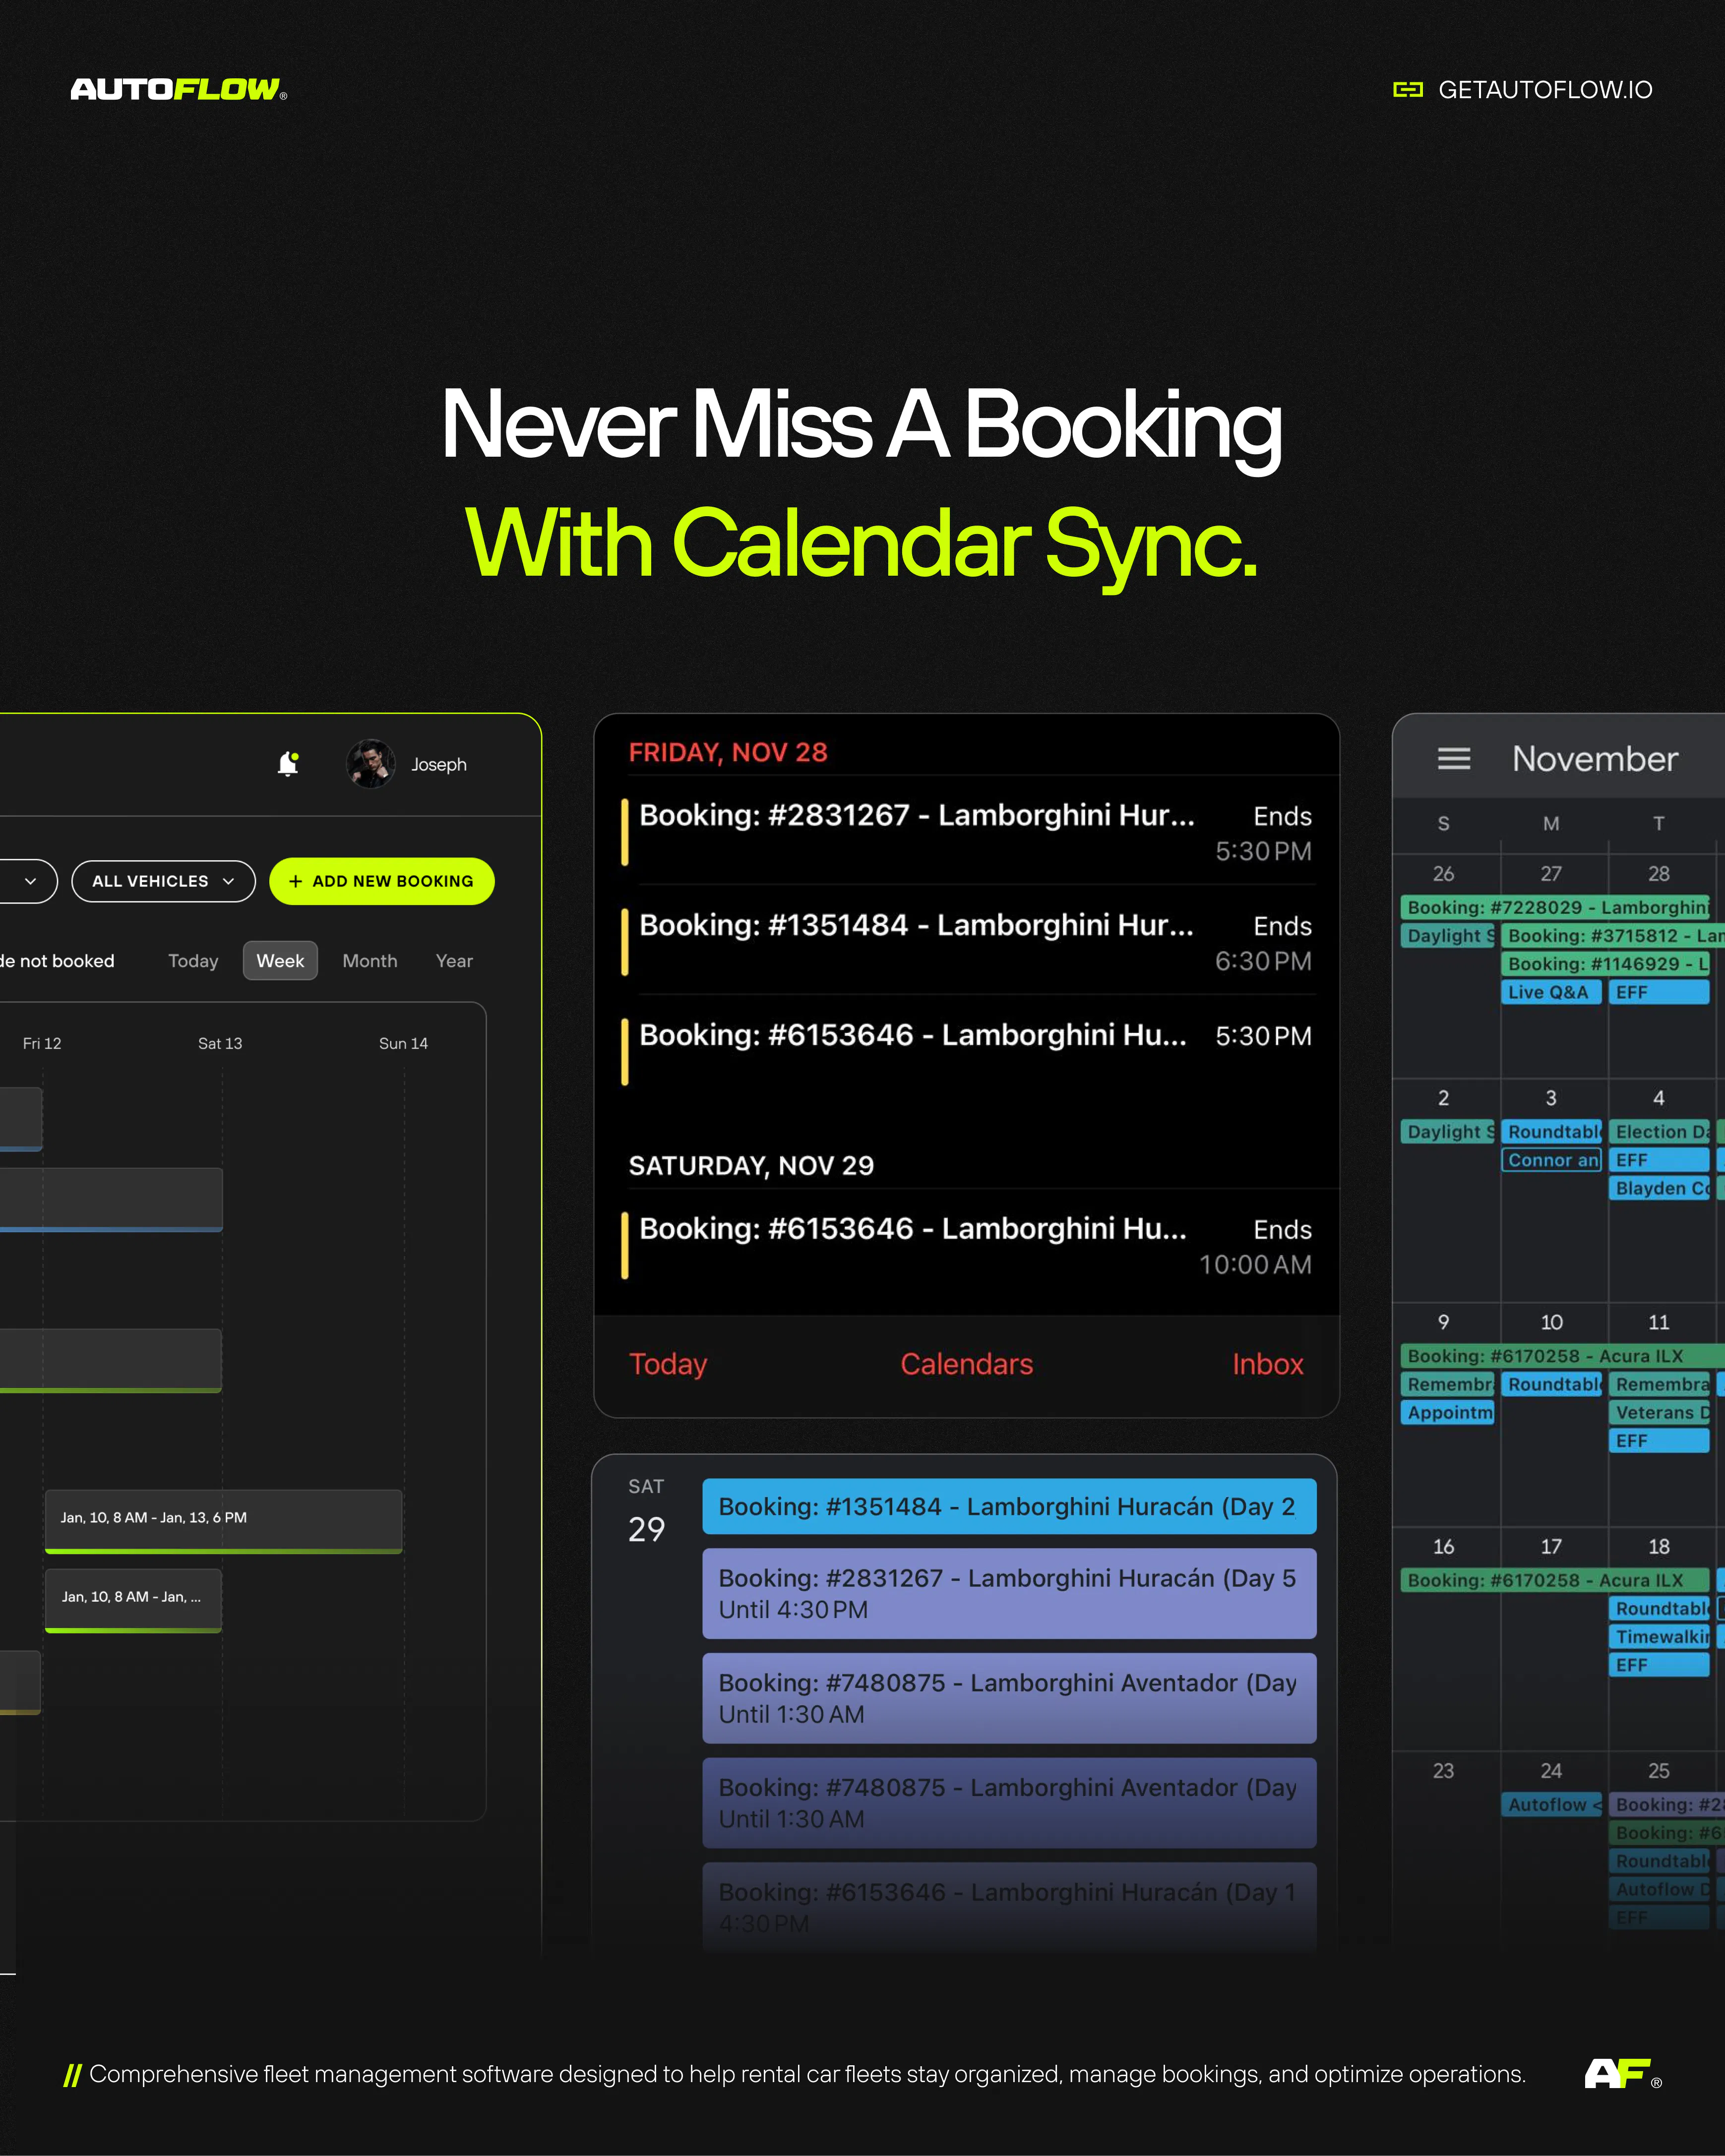Visit the GETAUTOFLOW.IO link
This screenshot has width=1725, height=2156.
tap(1545, 90)
